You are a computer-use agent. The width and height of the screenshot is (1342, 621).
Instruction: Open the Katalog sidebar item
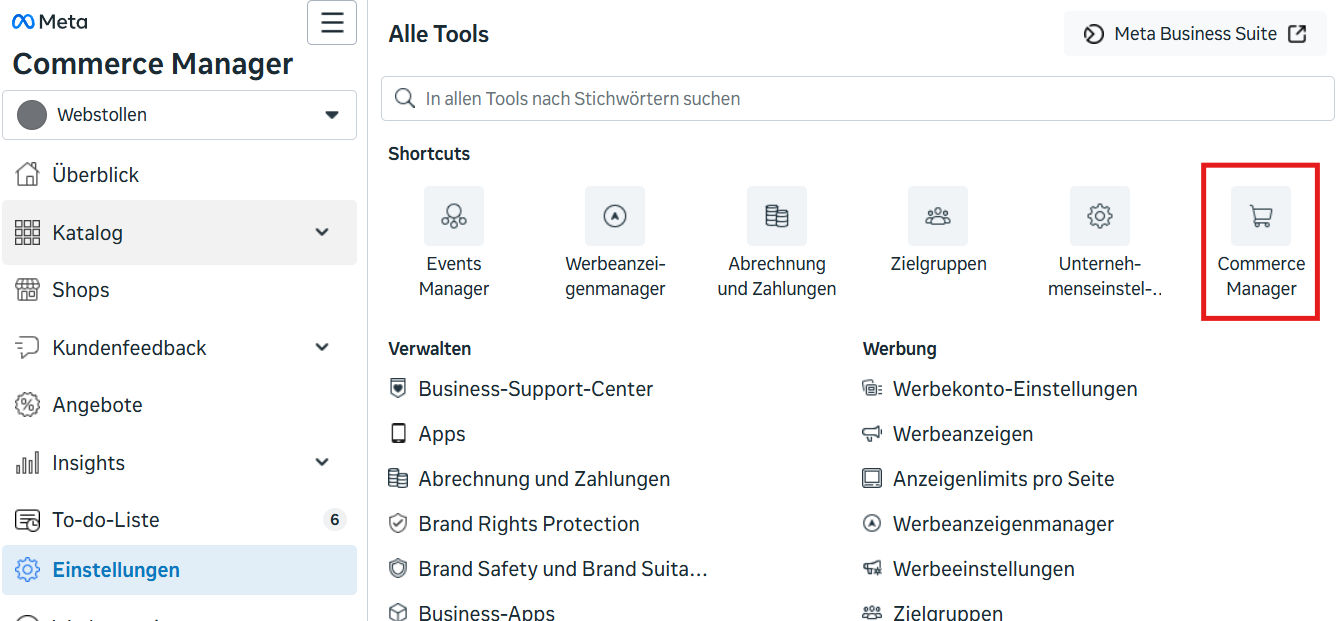click(180, 233)
